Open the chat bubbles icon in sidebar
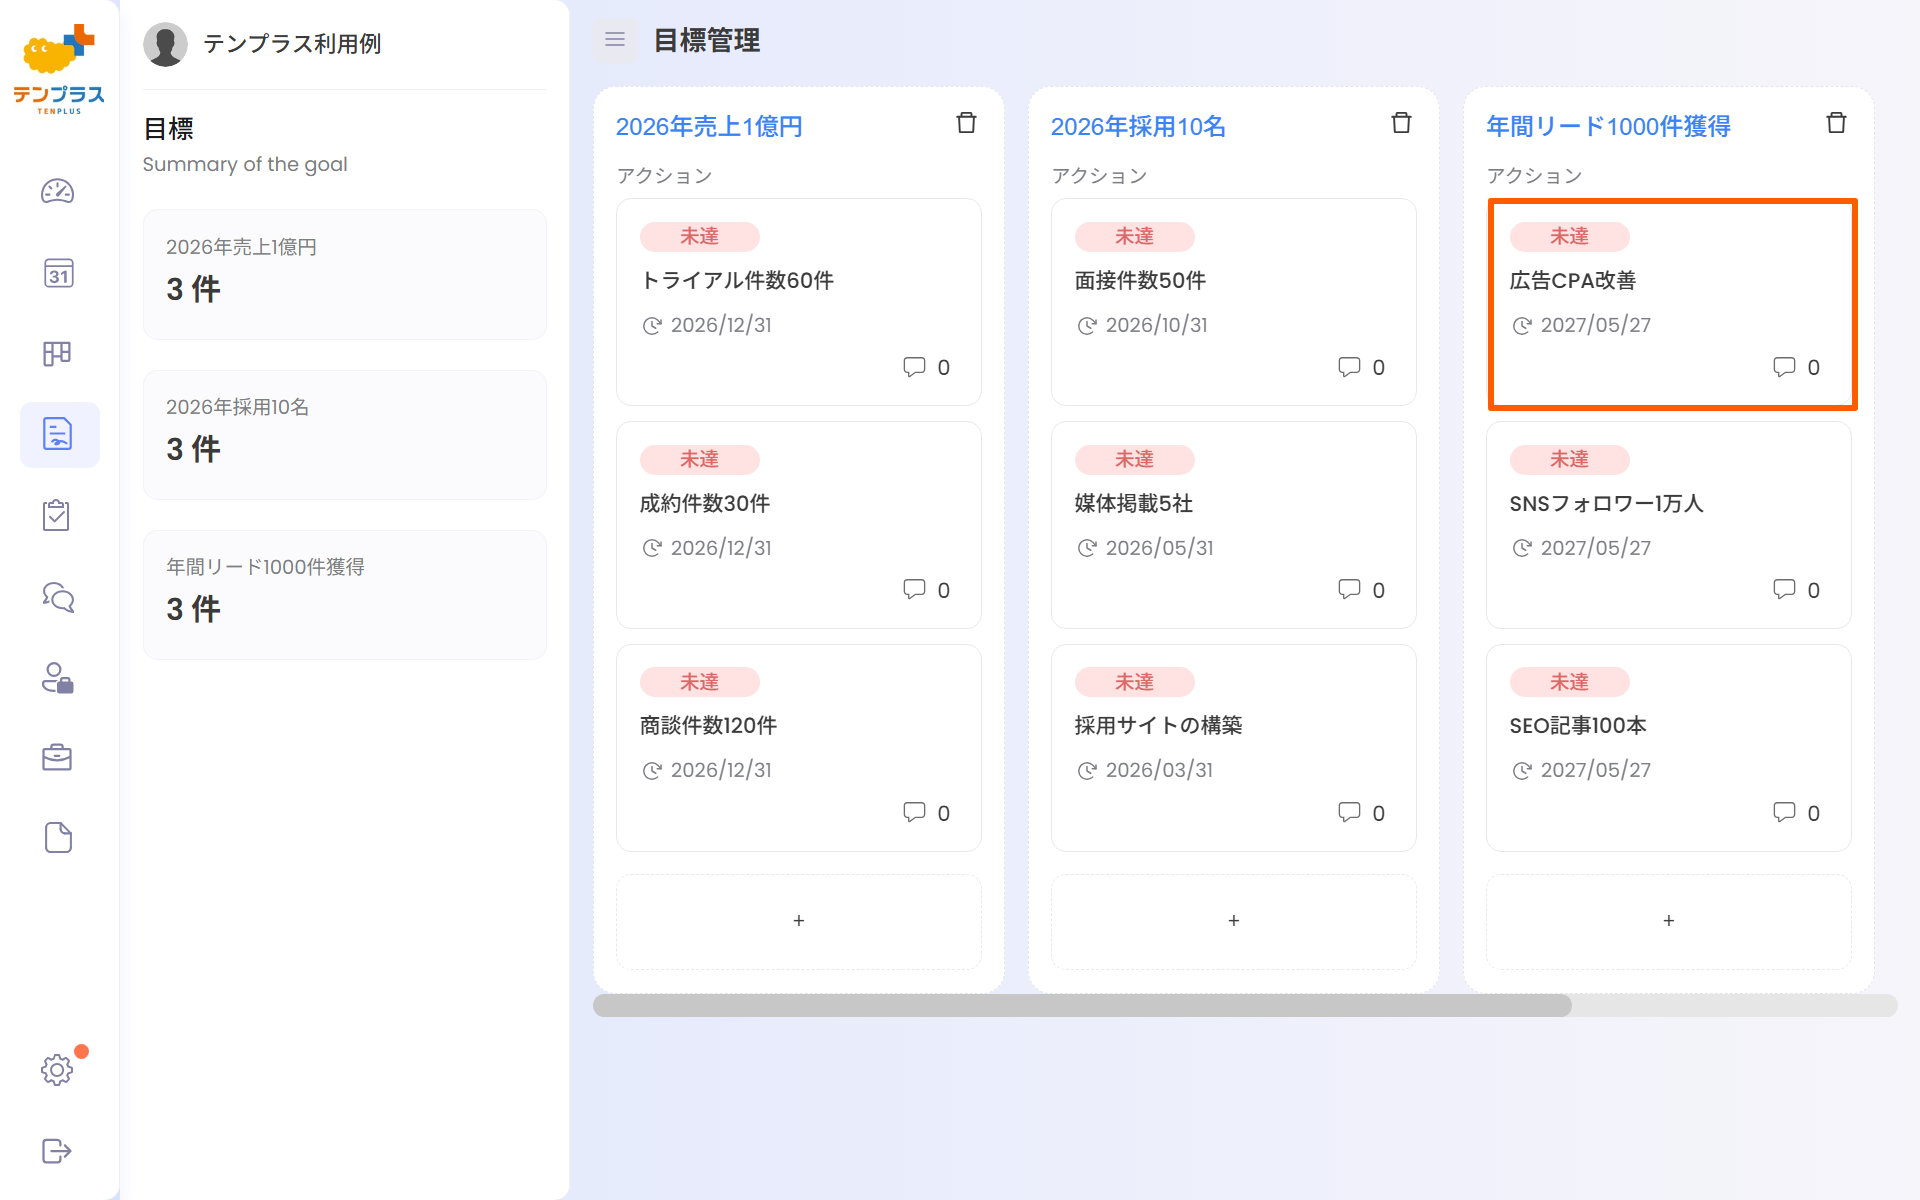Viewport: 1920px width, 1200px height. [x=58, y=597]
